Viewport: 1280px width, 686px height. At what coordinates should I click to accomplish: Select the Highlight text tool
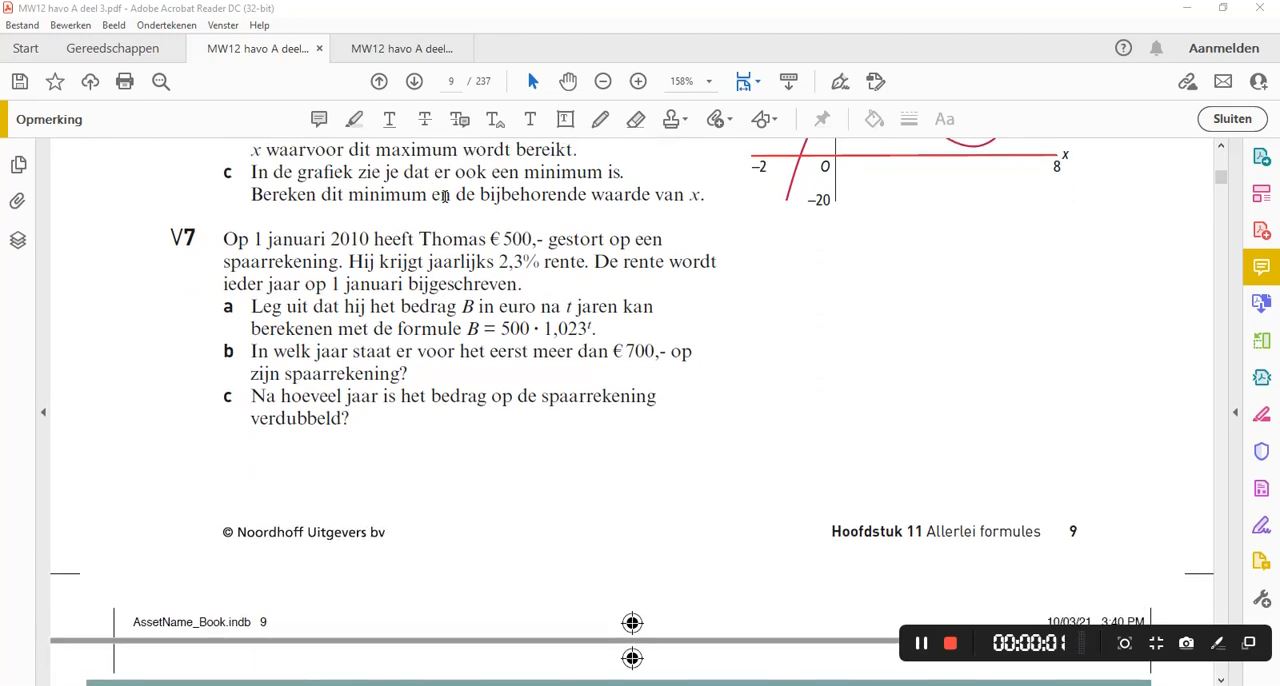tap(354, 119)
